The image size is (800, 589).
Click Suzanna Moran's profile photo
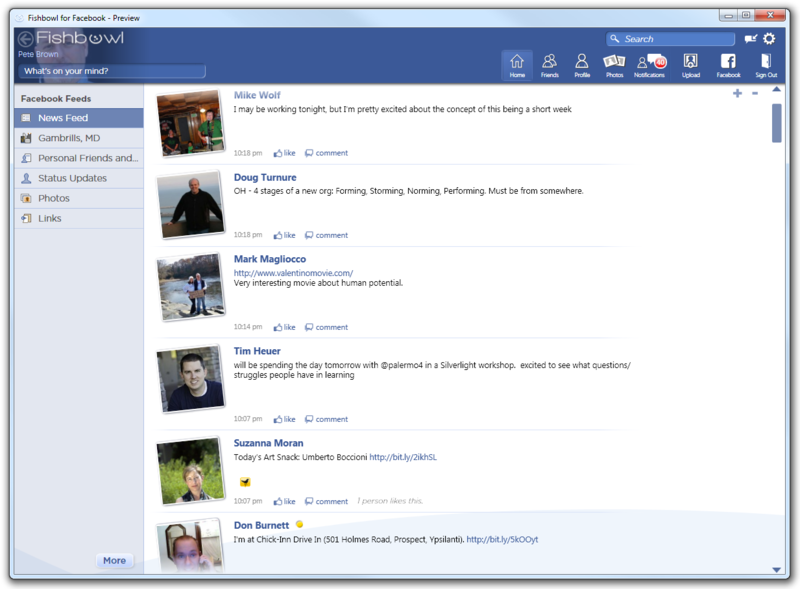tap(190, 471)
